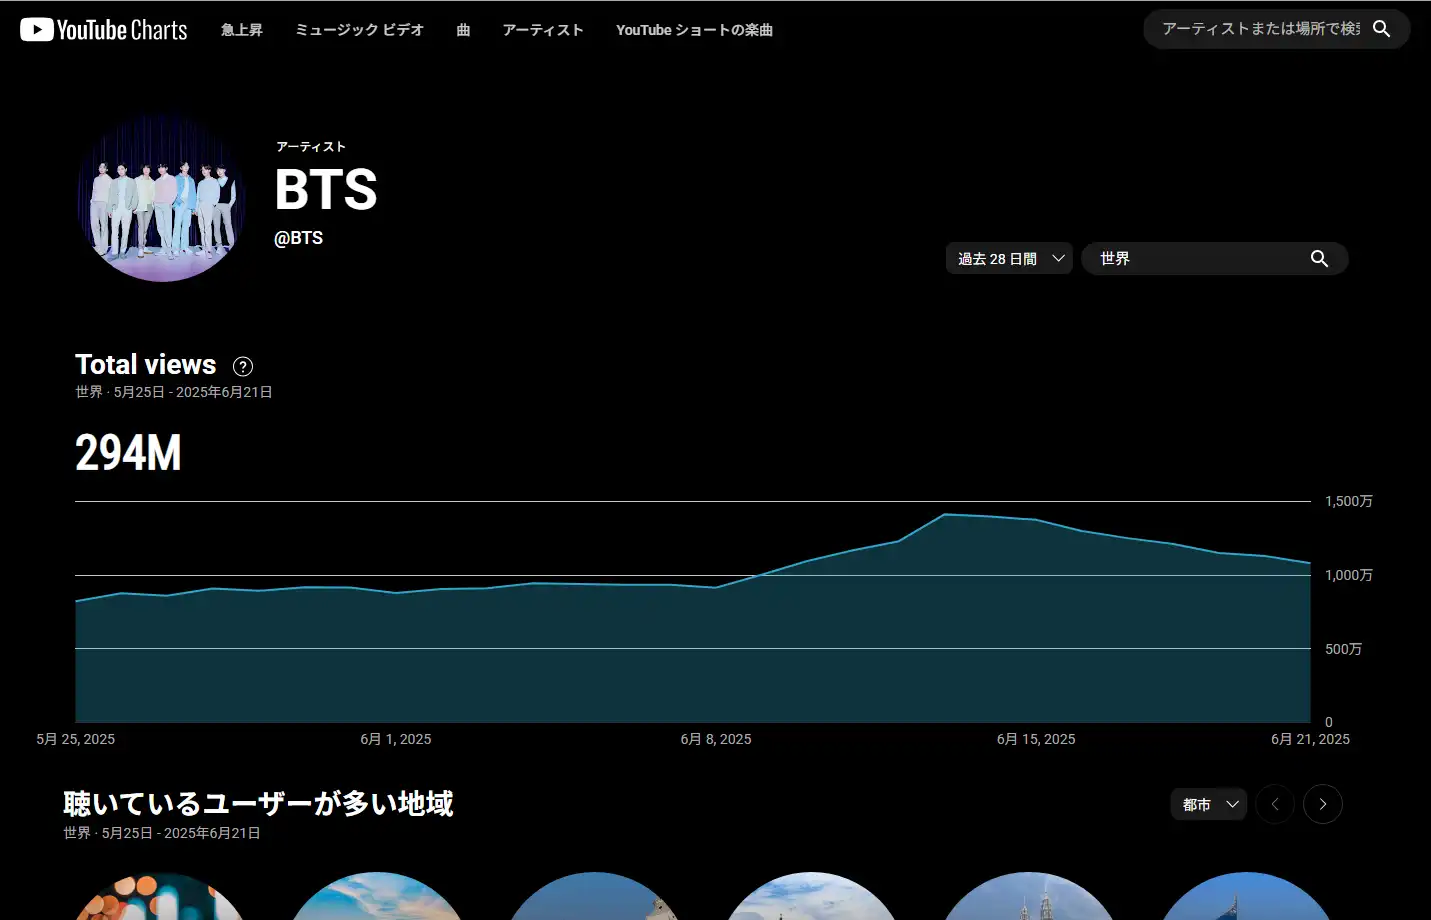Click the YouTube Charts logo
The width and height of the screenshot is (1431, 920).
coord(104,30)
